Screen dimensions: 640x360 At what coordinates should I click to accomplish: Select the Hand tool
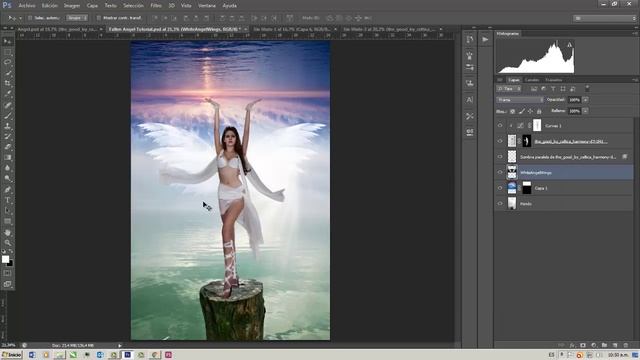coord(7,232)
